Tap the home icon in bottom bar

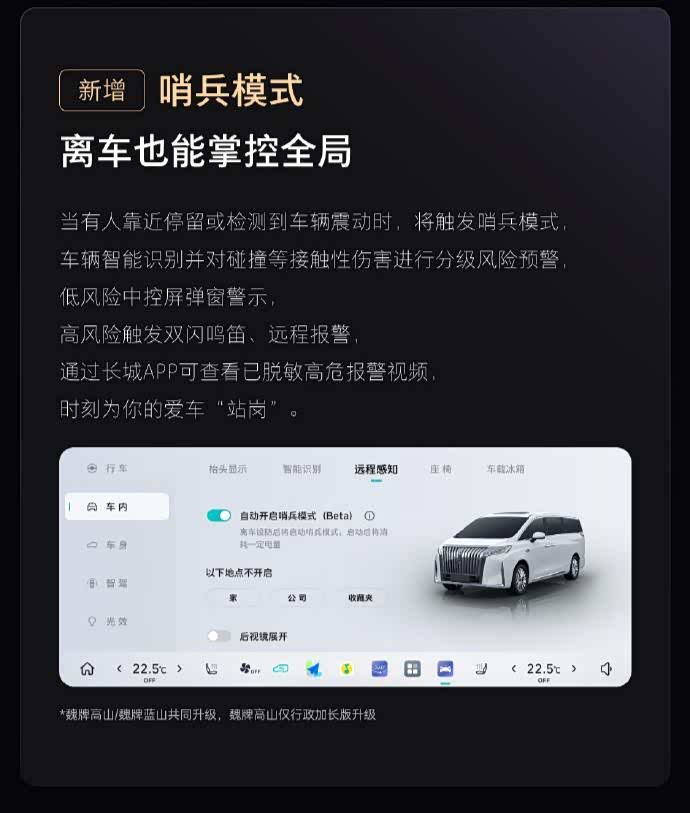pos(87,669)
